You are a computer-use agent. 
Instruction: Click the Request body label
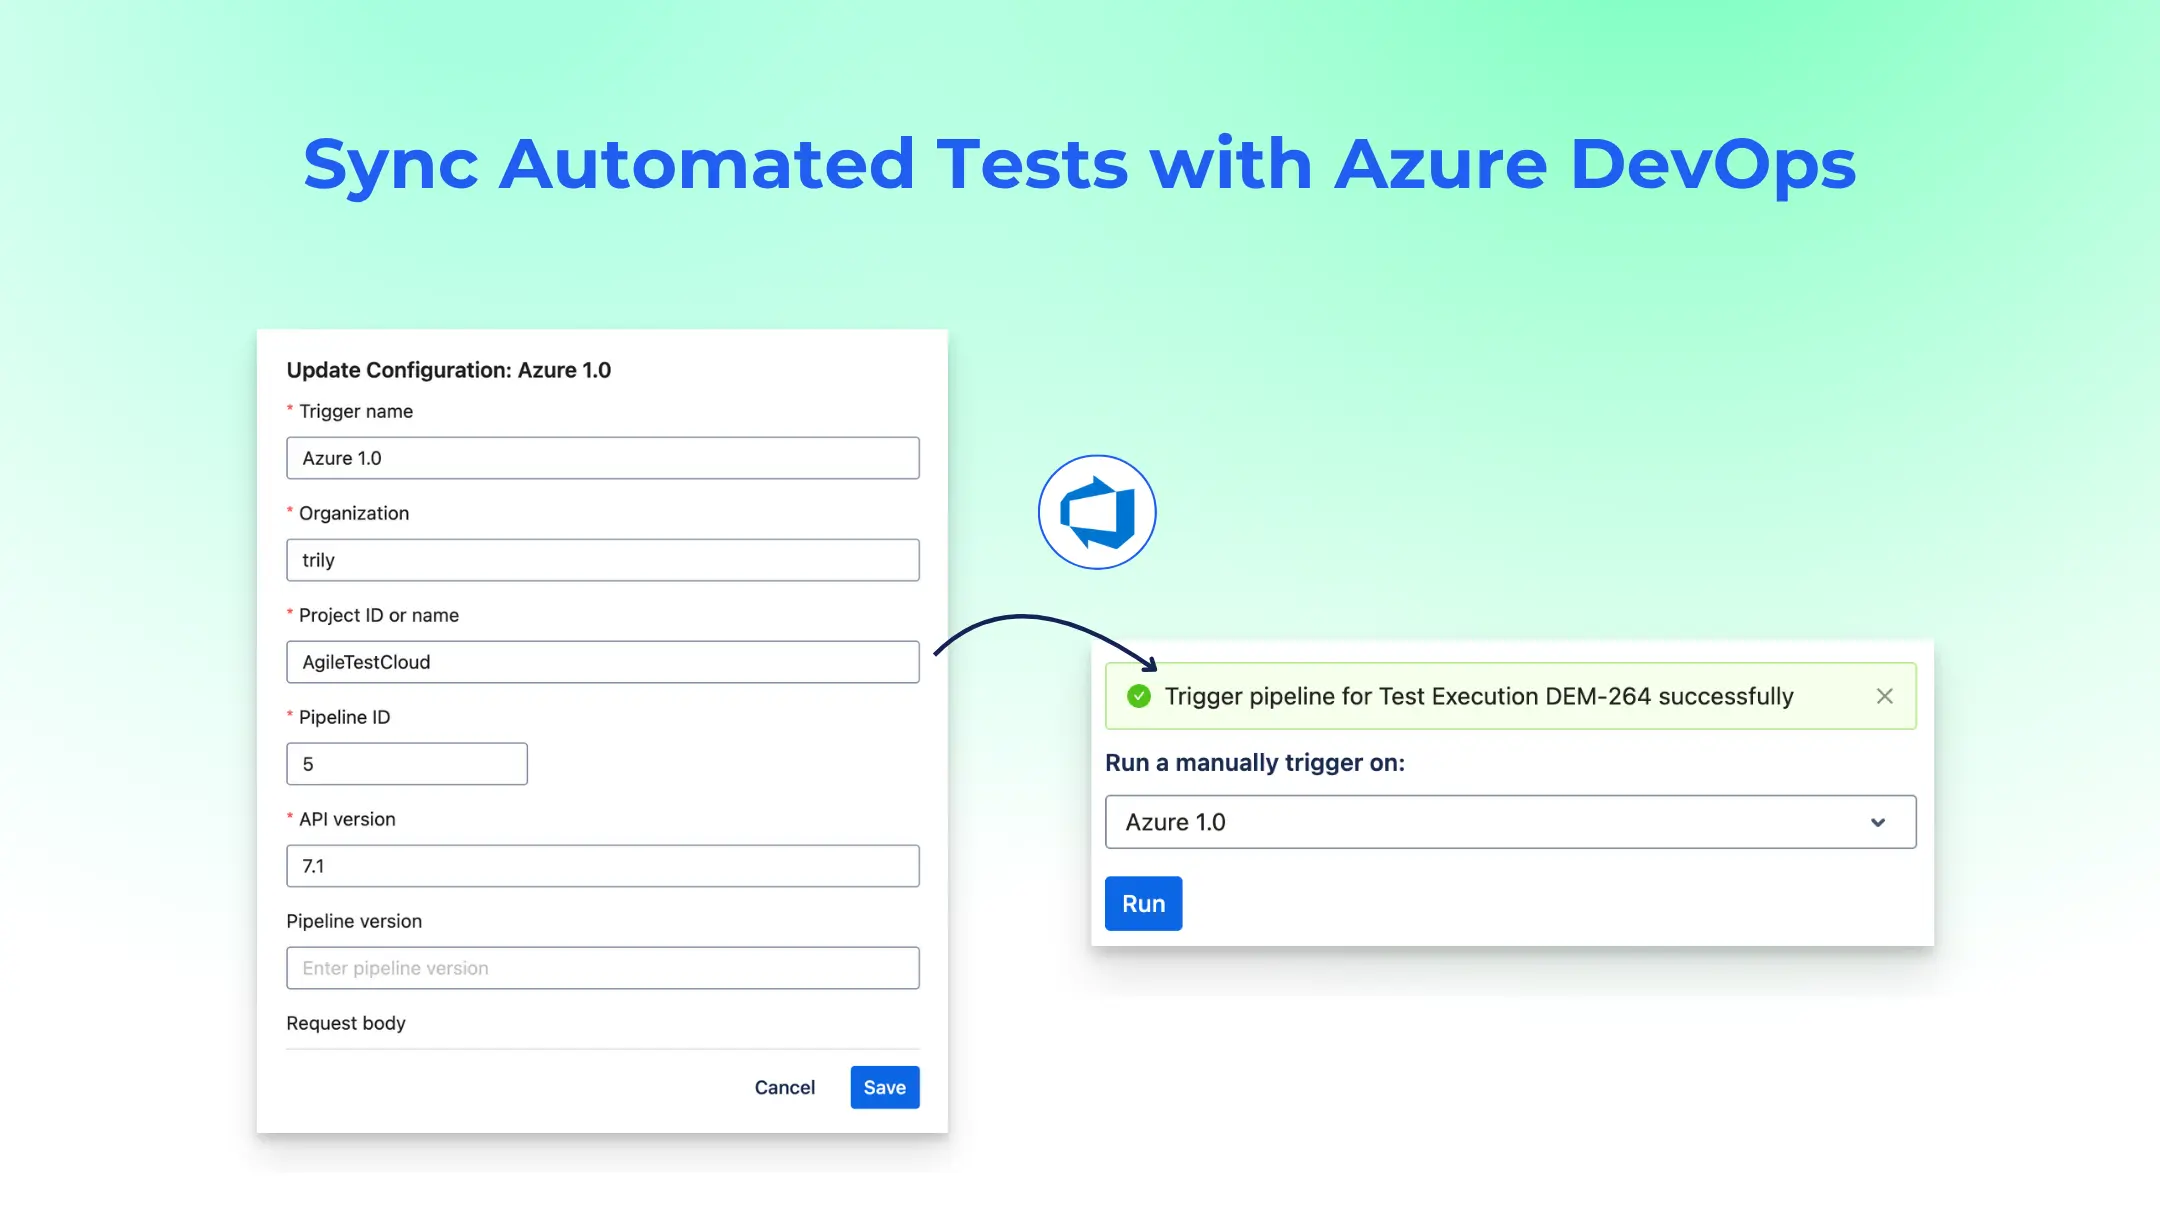point(346,1023)
